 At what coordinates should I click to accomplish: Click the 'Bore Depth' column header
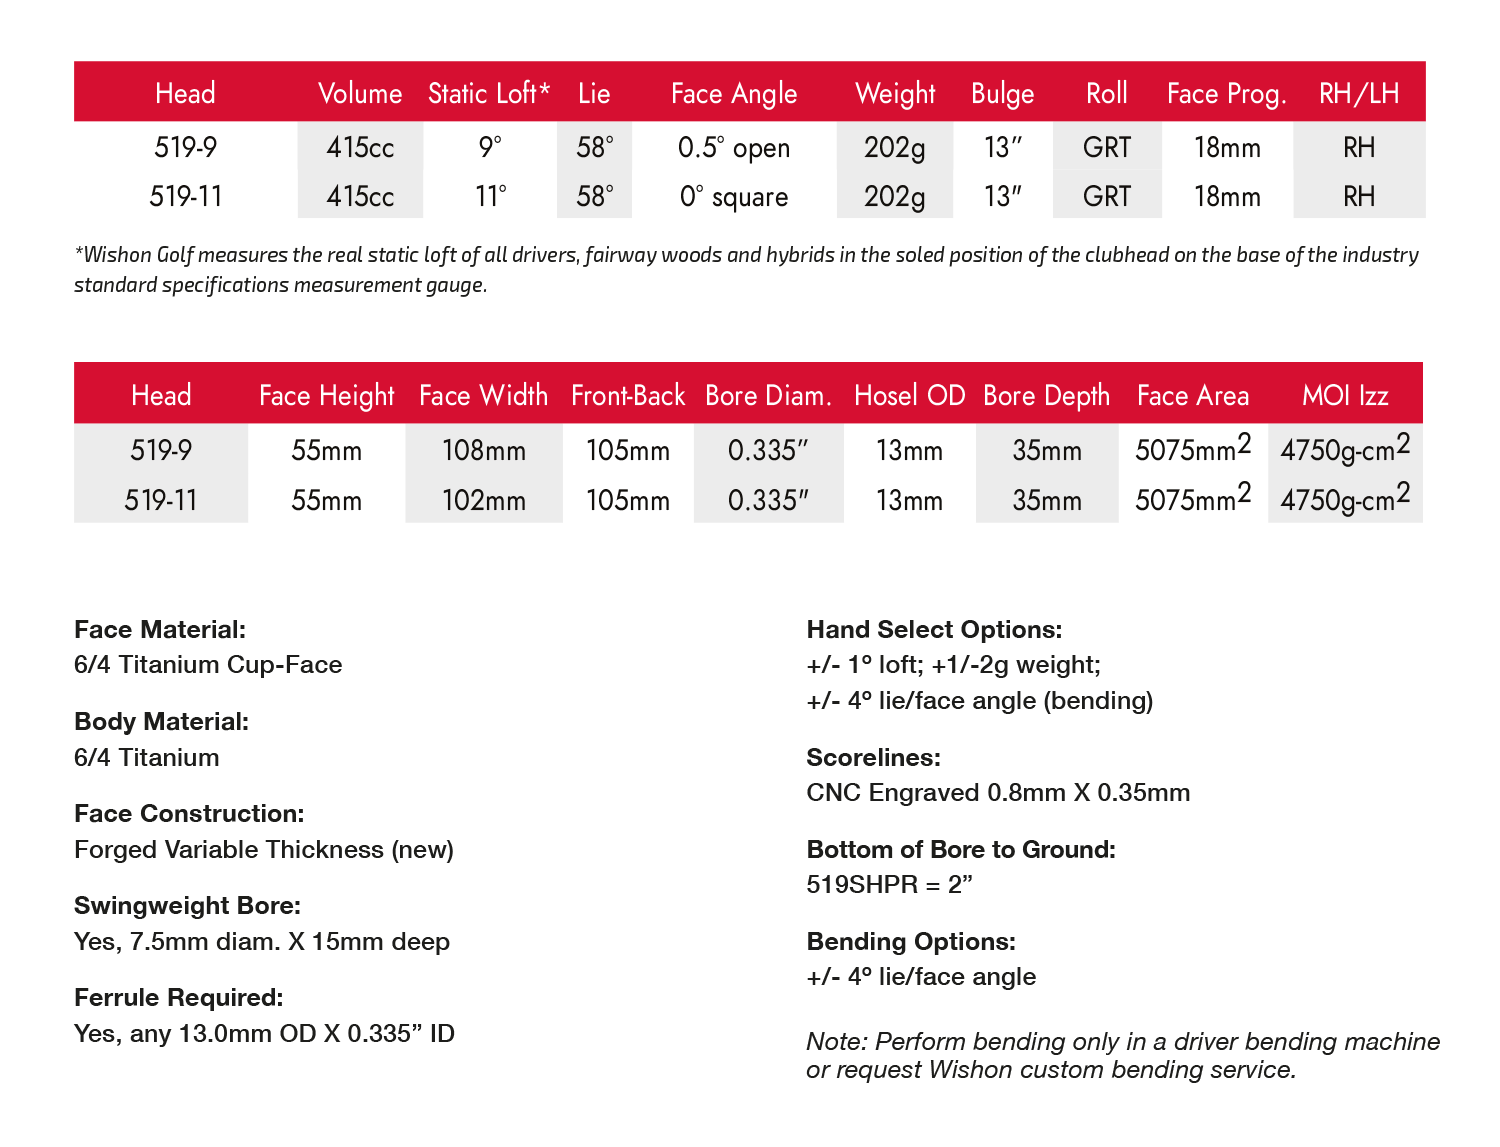point(1047,396)
